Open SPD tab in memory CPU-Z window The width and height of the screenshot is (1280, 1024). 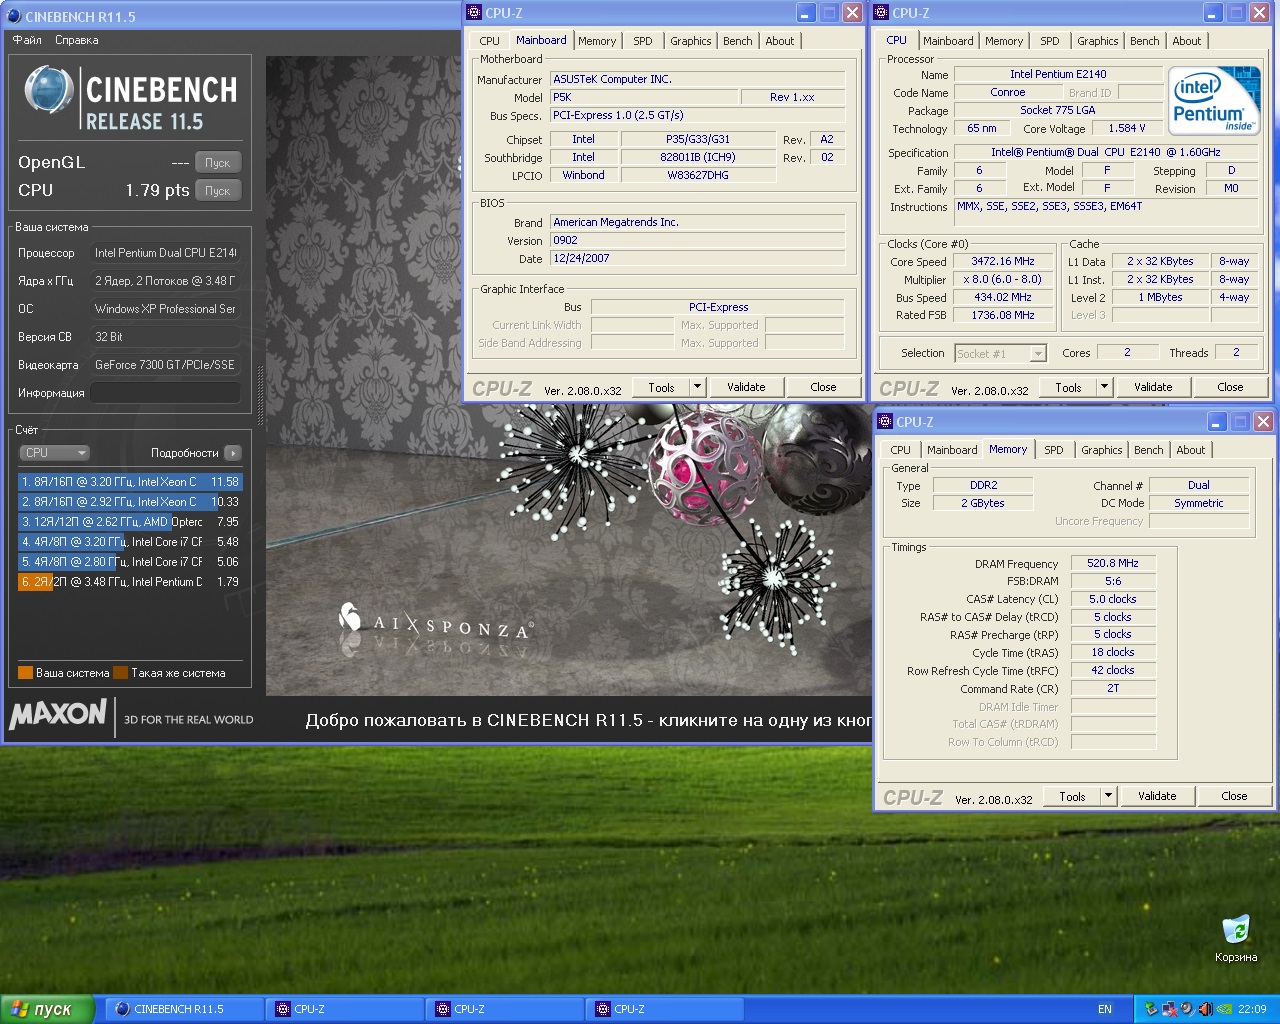(1054, 450)
